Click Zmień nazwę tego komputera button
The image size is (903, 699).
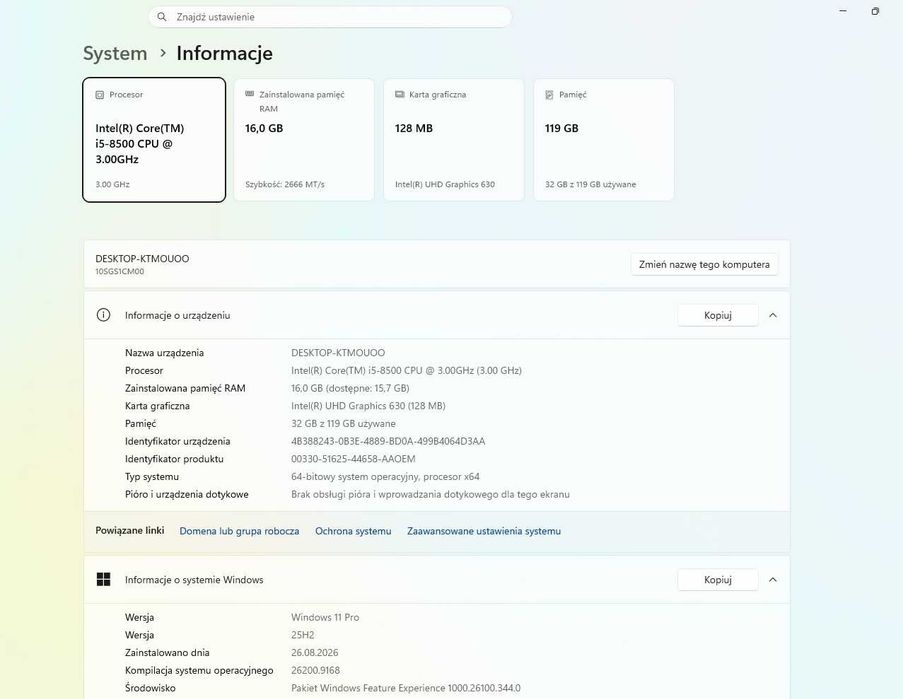704,264
